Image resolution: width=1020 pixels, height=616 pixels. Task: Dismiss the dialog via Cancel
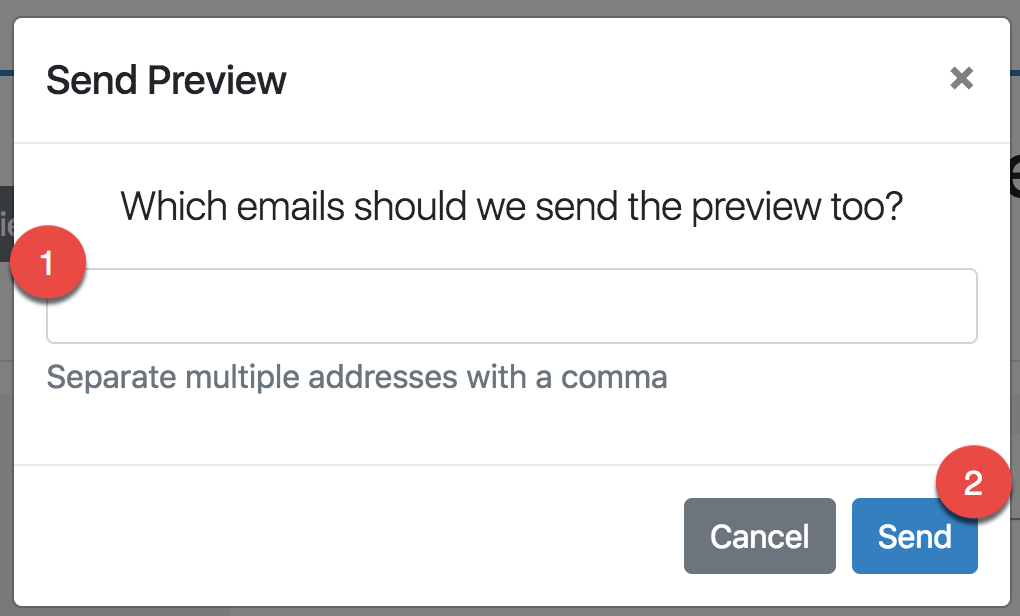(759, 536)
